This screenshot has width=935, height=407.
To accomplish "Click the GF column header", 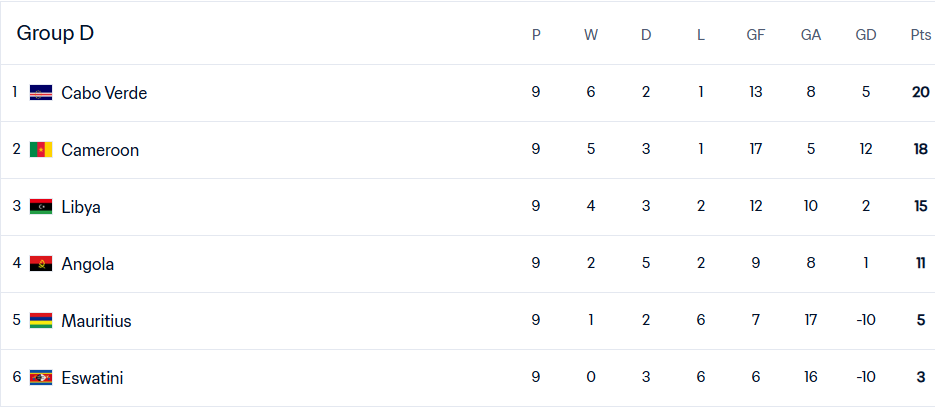I will tap(756, 35).
